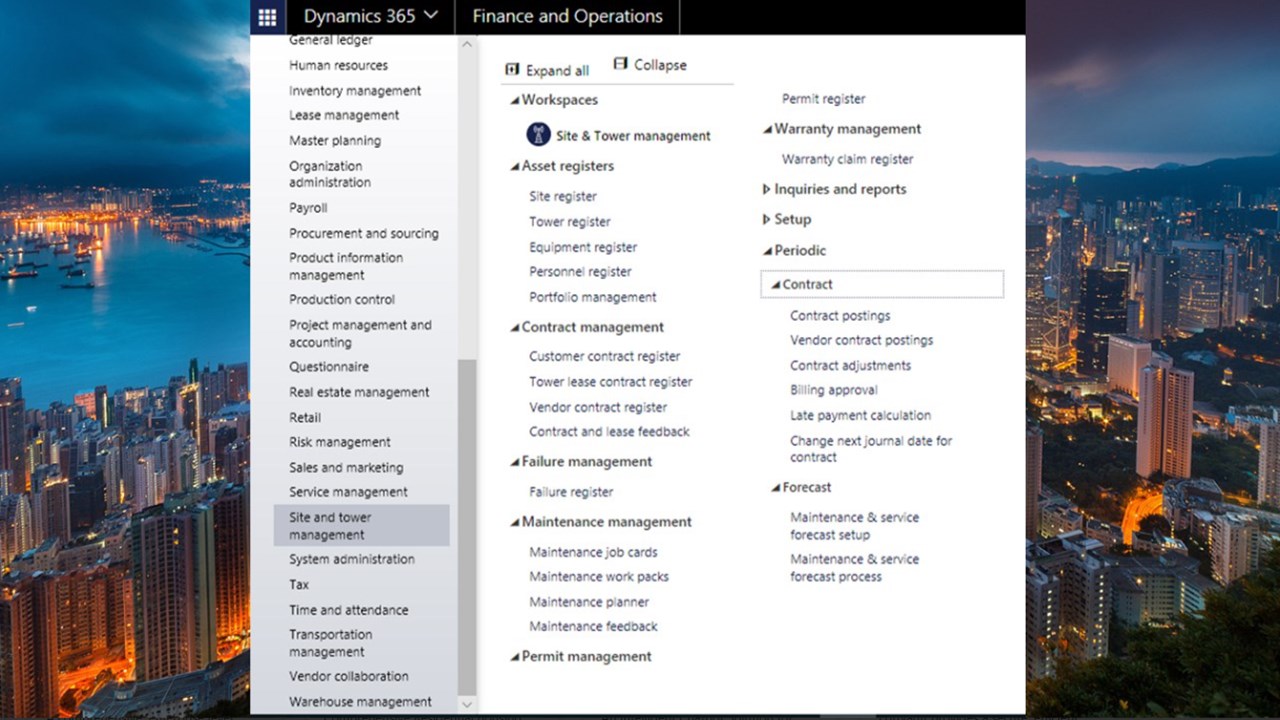
Task: Click the Collapse icon
Action: coord(620,64)
